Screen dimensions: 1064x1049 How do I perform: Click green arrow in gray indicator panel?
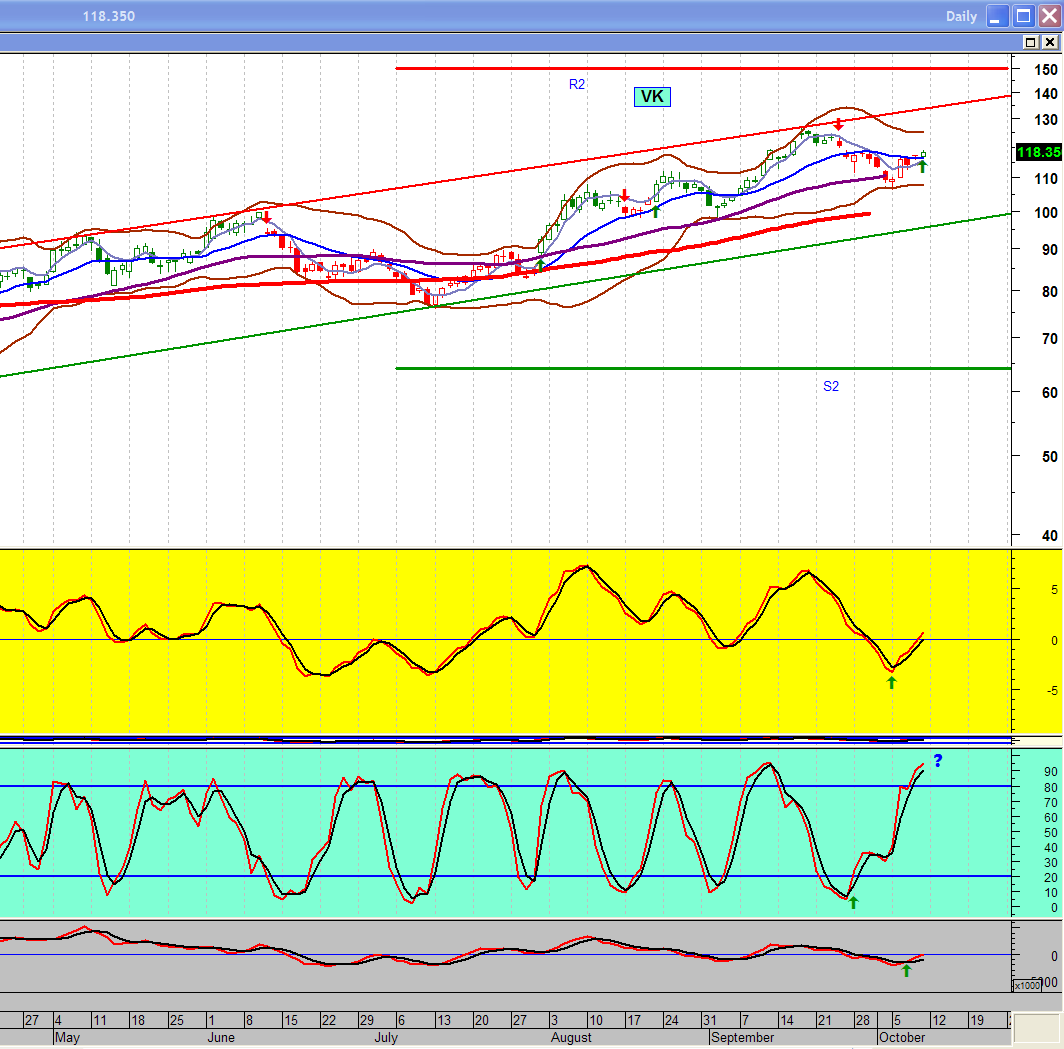tap(907, 971)
